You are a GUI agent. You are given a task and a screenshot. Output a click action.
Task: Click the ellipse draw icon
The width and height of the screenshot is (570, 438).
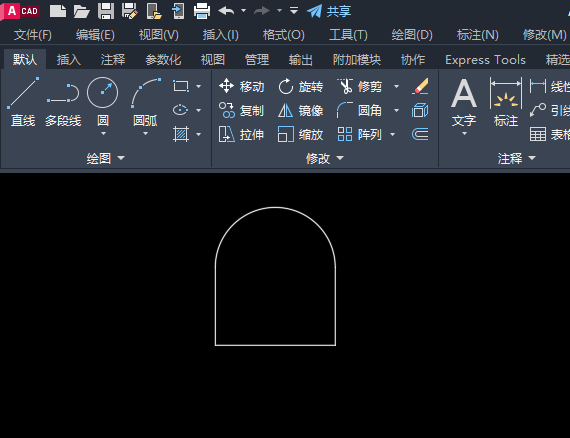(181, 110)
